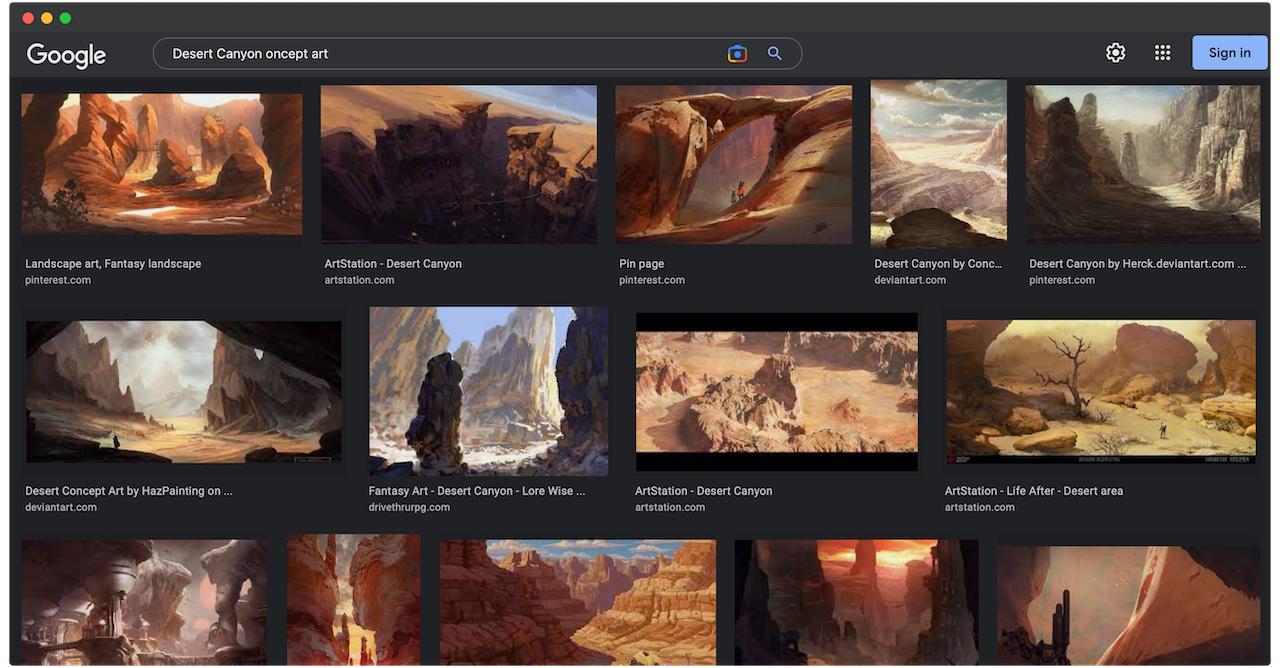Open the letterboxed ArtStation Desert Canyon thumbnail
Image resolution: width=1280 pixels, height=668 pixels.
pyautogui.click(x=777, y=391)
